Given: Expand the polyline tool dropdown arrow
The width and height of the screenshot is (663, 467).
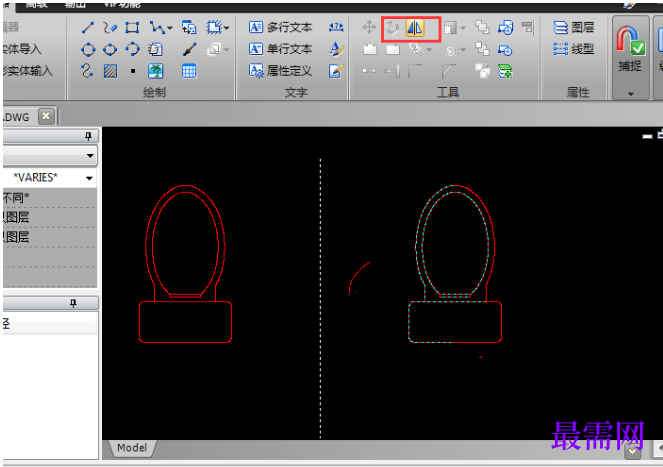Looking at the screenshot, I should click(x=169, y=28).
